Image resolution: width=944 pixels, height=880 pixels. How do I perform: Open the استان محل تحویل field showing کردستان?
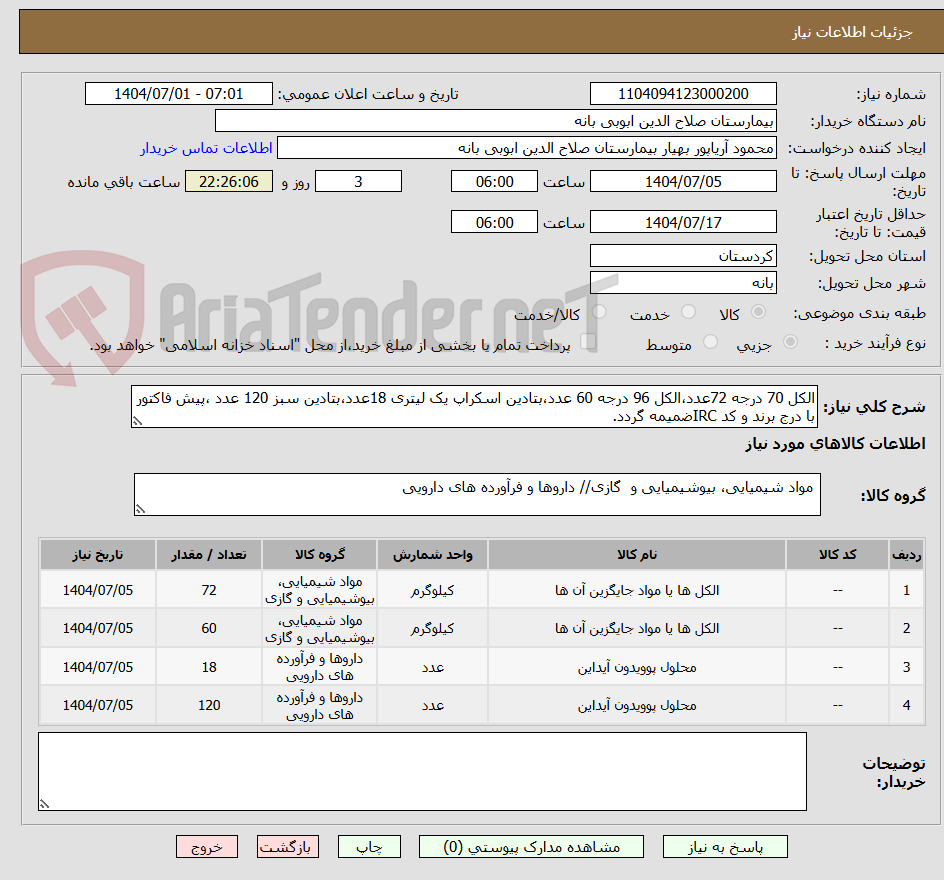tap(683, 255)
